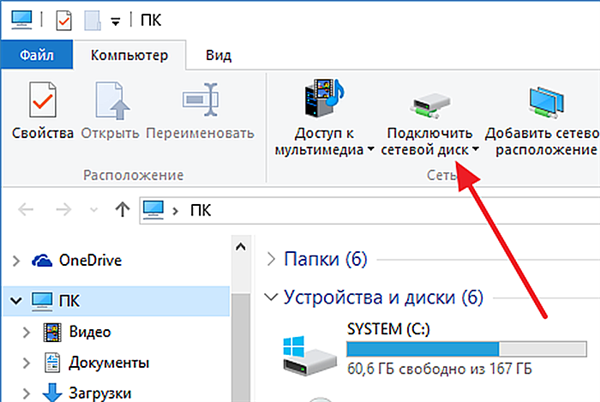The width and height of the screenshot is (600, 402).
Task: Click the Папки (6) group header text
Action: click(326, 259)
